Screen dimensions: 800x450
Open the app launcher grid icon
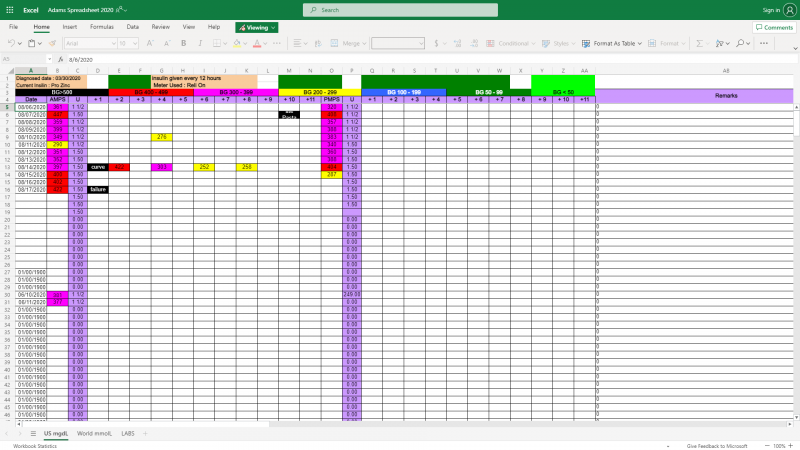[x=10, y=9]
